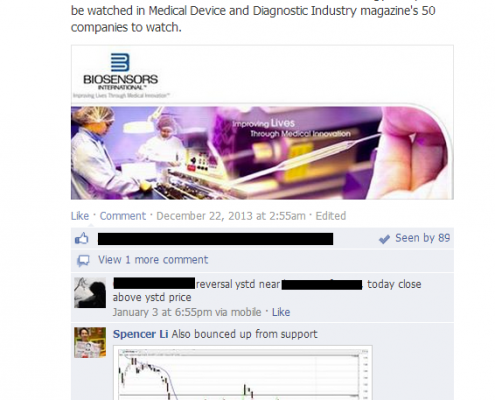
Task: Open Spencer Li's stock chart image
Action: coord(243,373)
